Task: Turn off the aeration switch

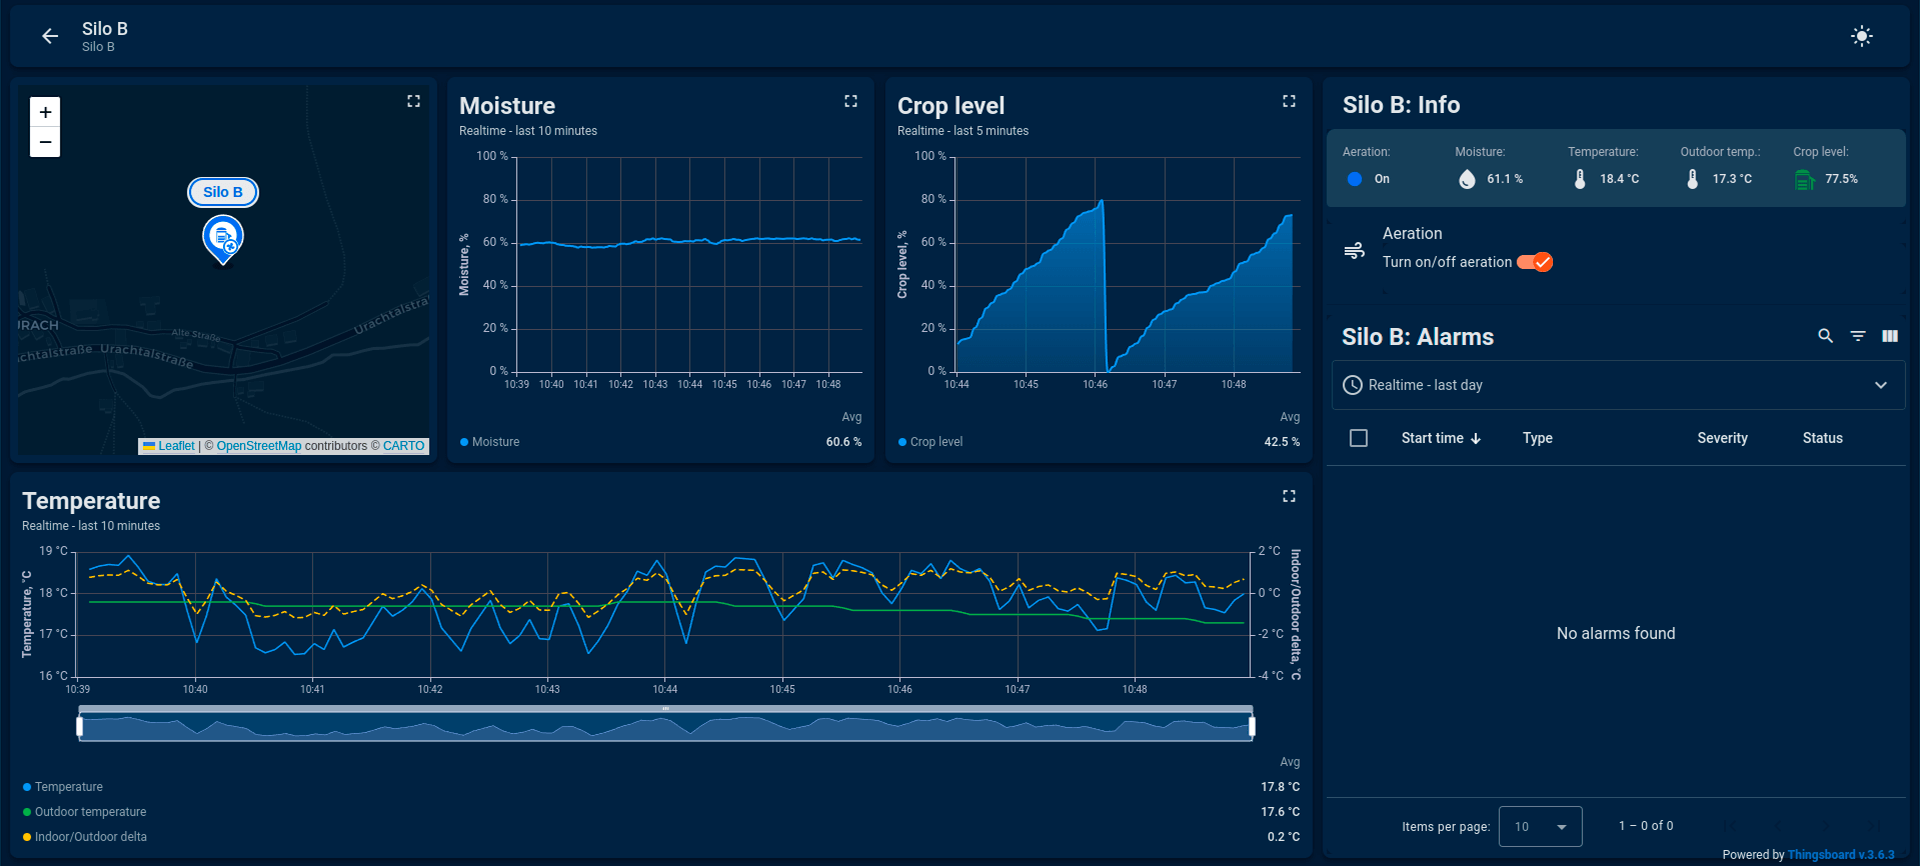Action: point(1535,262)
